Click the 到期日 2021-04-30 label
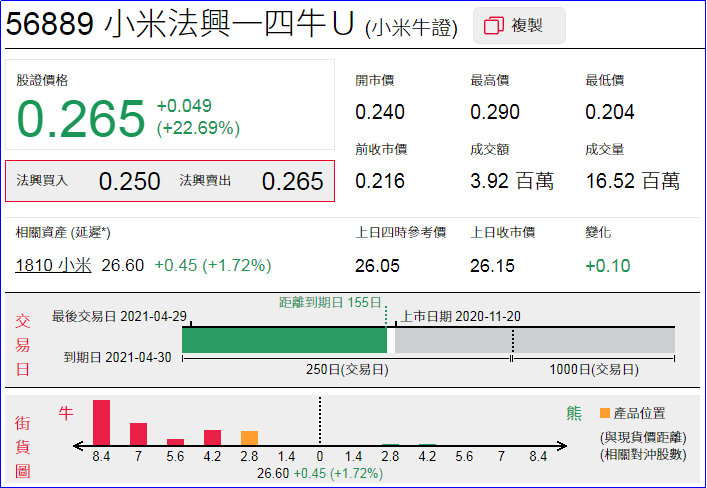Screen dimensions: 707x488 point(117,358)
